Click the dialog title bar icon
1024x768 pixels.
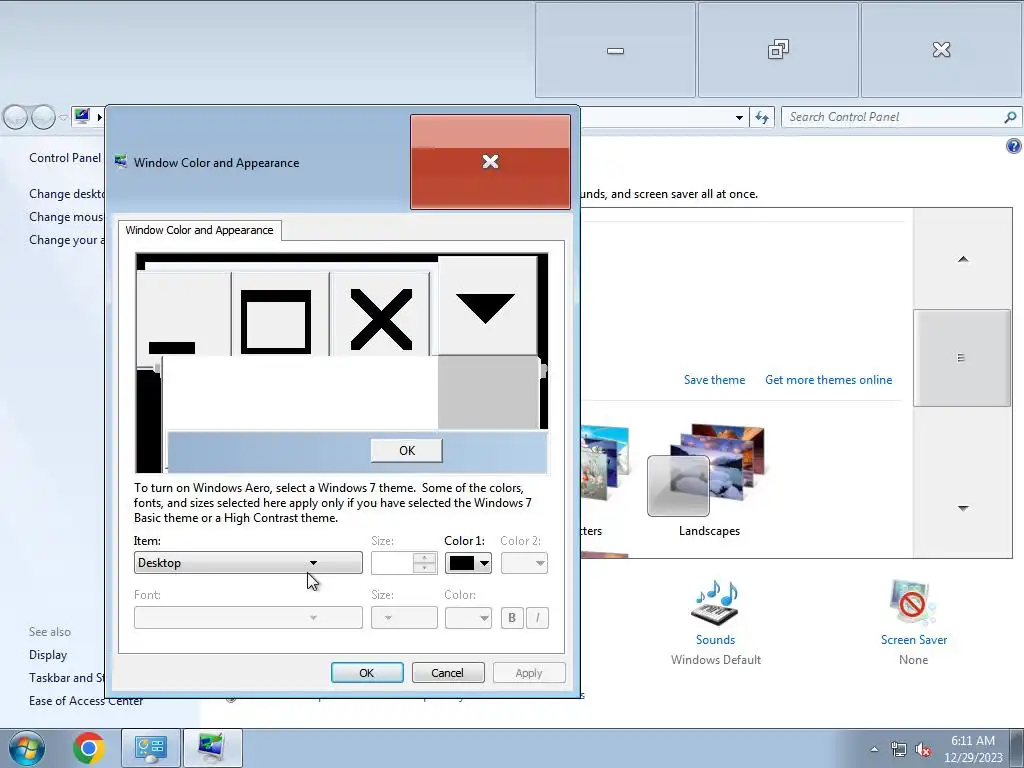point(121,162)
